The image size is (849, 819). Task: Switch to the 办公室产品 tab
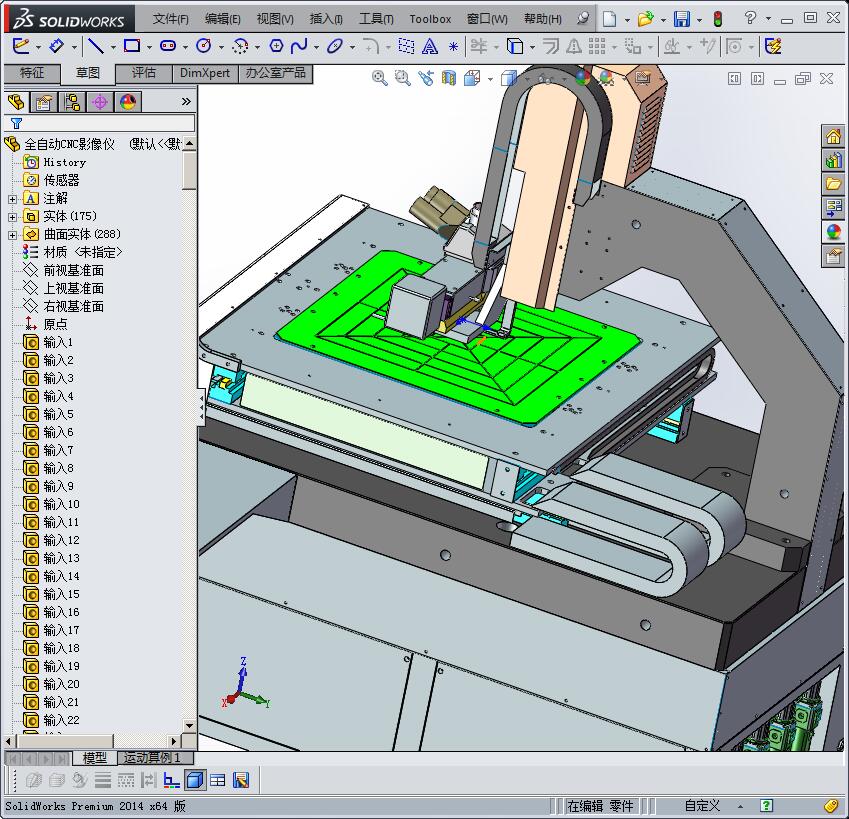(x=276, y=73)
